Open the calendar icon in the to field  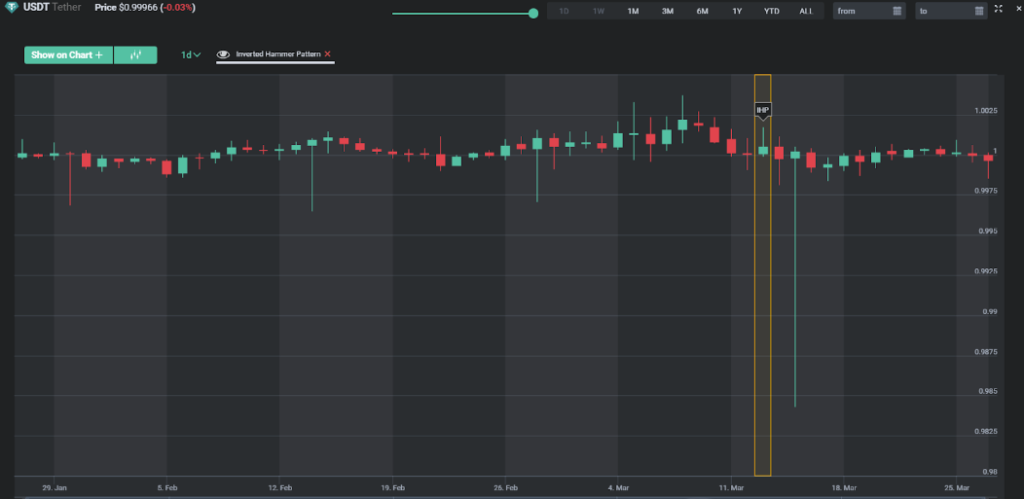pos(978,11)
